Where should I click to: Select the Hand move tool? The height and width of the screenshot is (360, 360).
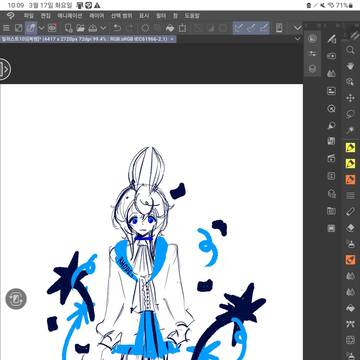click(350, 66)
